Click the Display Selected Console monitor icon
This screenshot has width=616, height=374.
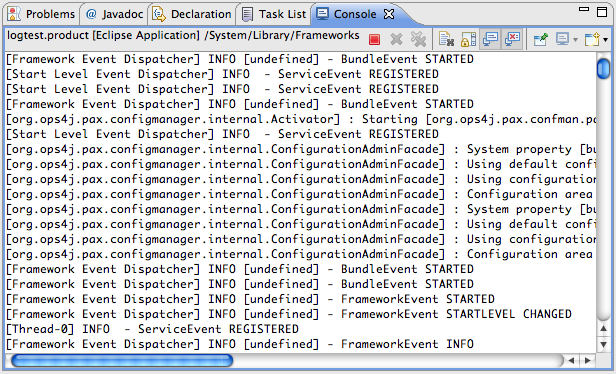point(562,39)
